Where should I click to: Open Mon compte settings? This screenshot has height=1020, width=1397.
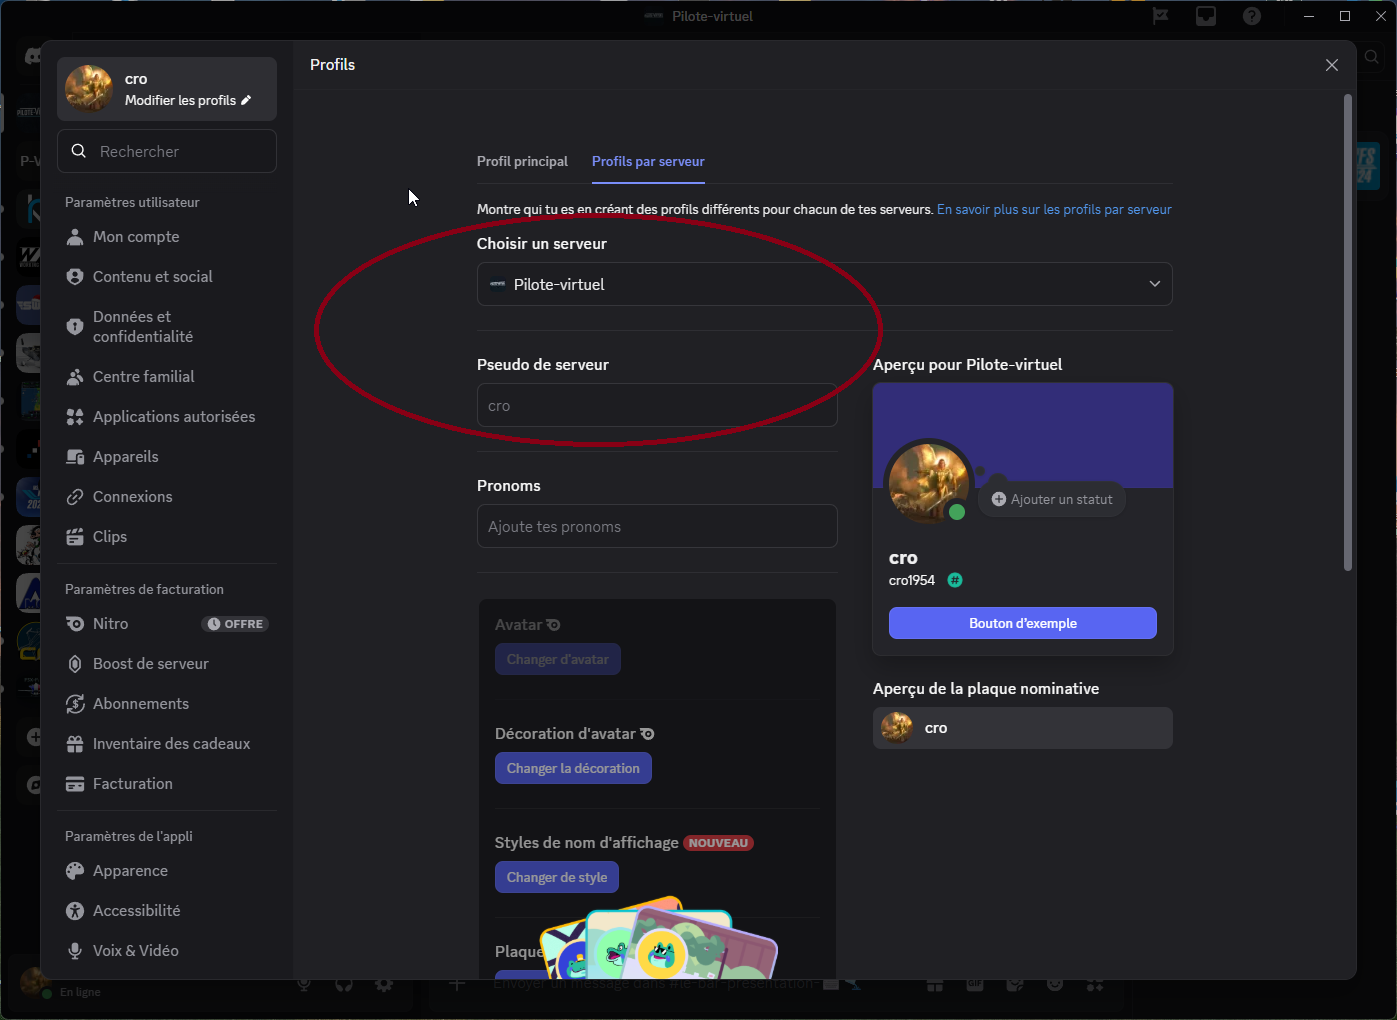136,237
